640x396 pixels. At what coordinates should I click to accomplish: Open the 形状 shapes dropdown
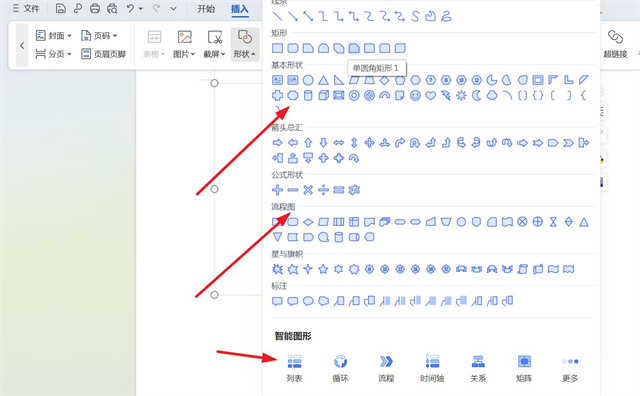(x=244, y=44)
